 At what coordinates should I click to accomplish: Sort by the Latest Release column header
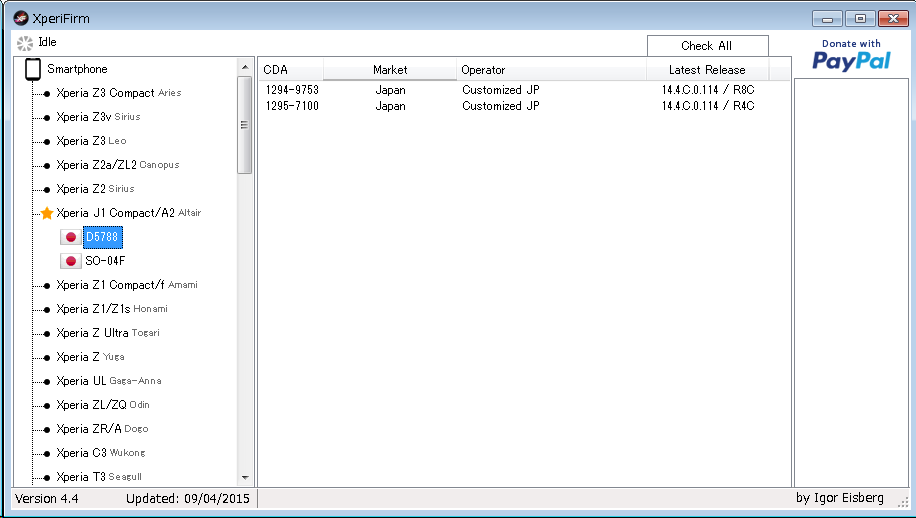tap(707, 70)
